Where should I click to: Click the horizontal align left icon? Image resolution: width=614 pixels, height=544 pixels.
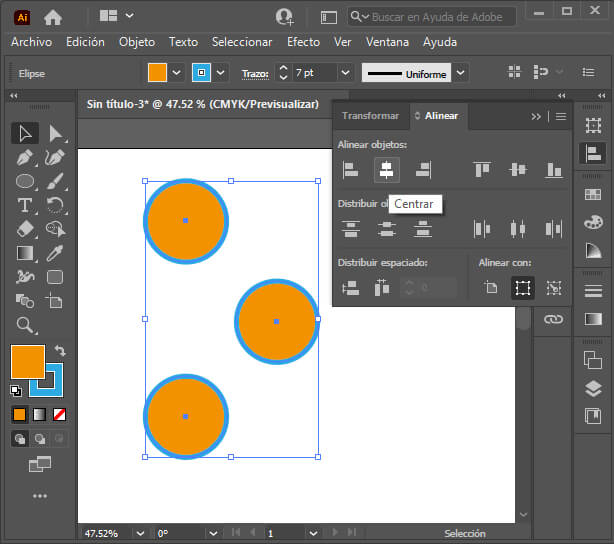point(350,170)
